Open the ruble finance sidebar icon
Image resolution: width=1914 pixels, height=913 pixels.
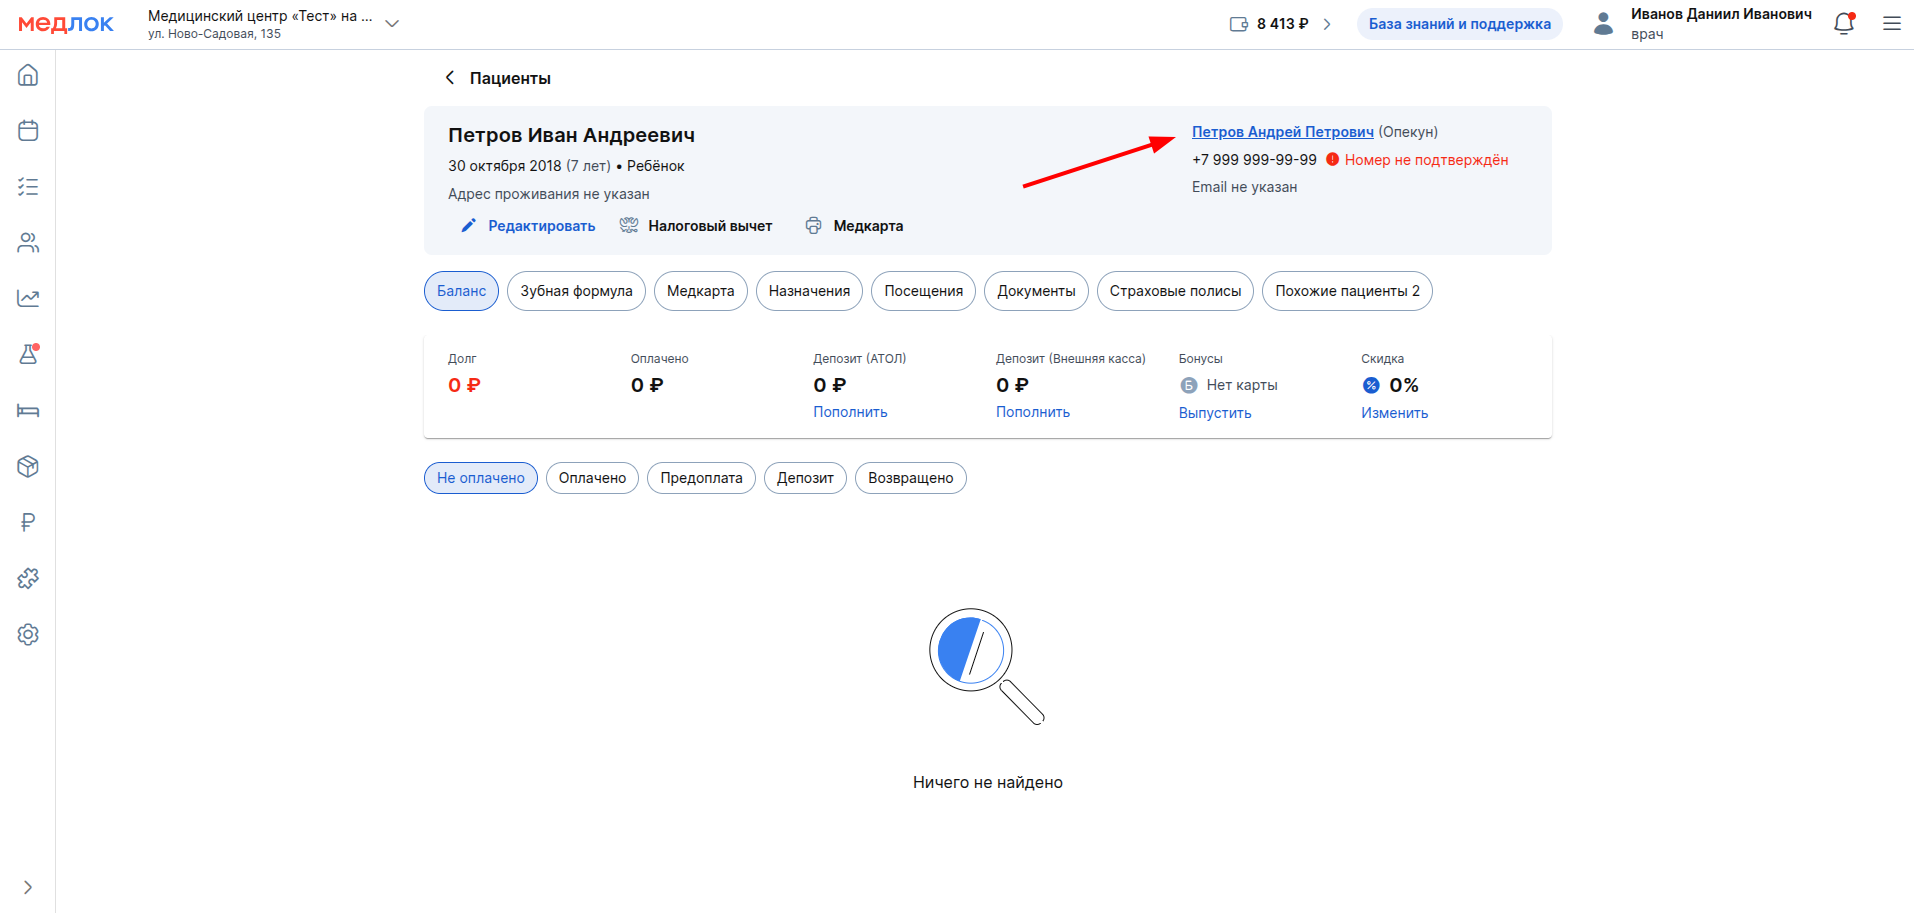tap(28, 522)
